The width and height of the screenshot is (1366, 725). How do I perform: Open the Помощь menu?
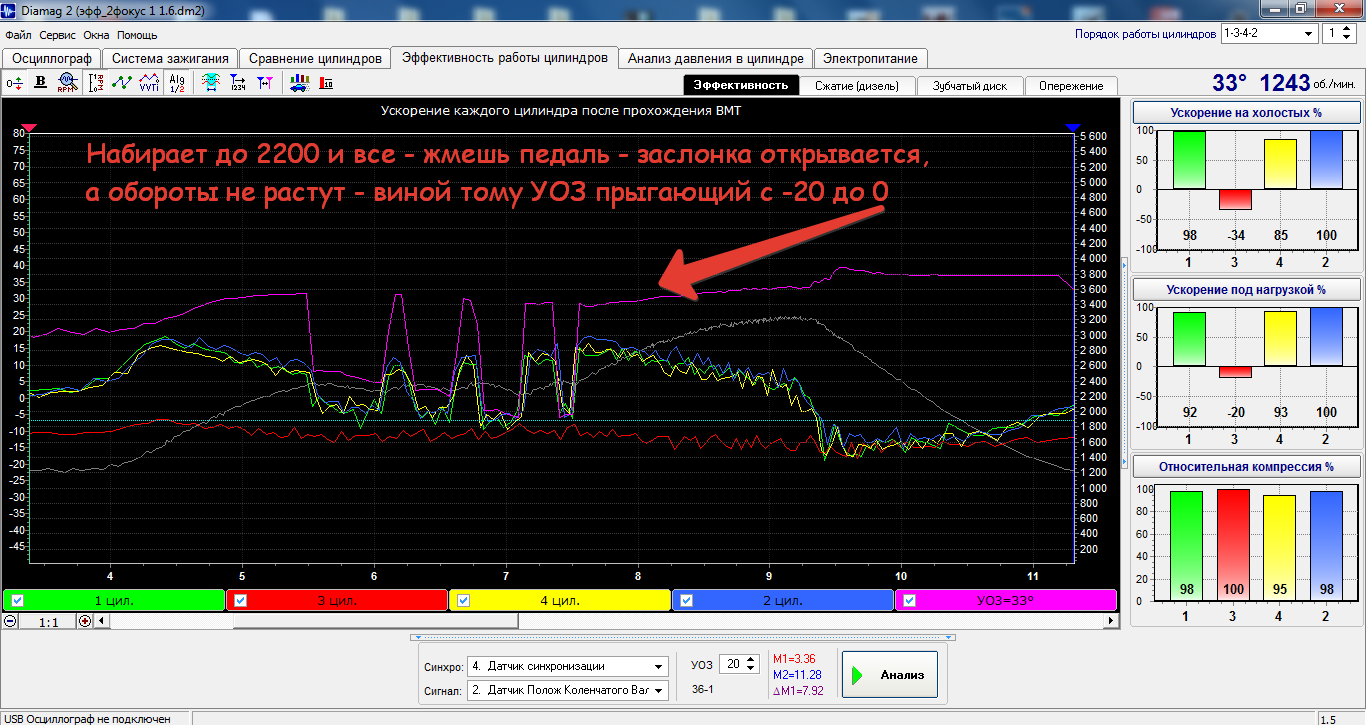(x=137, y=35)
